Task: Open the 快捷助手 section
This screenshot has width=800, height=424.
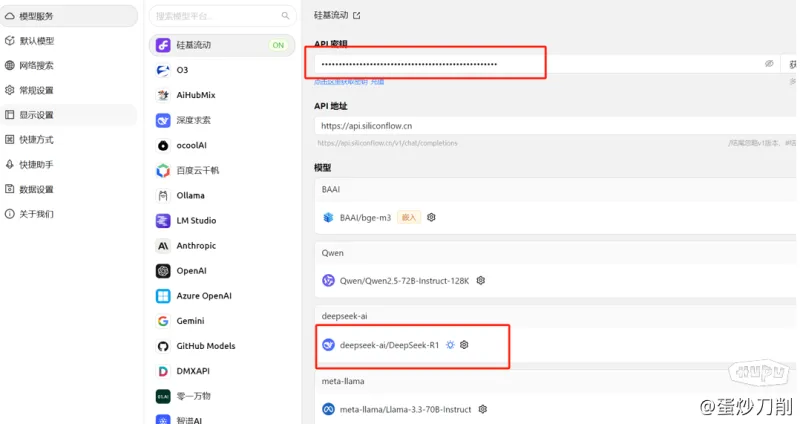Action: pyautogui.click(x=69, y=164)
